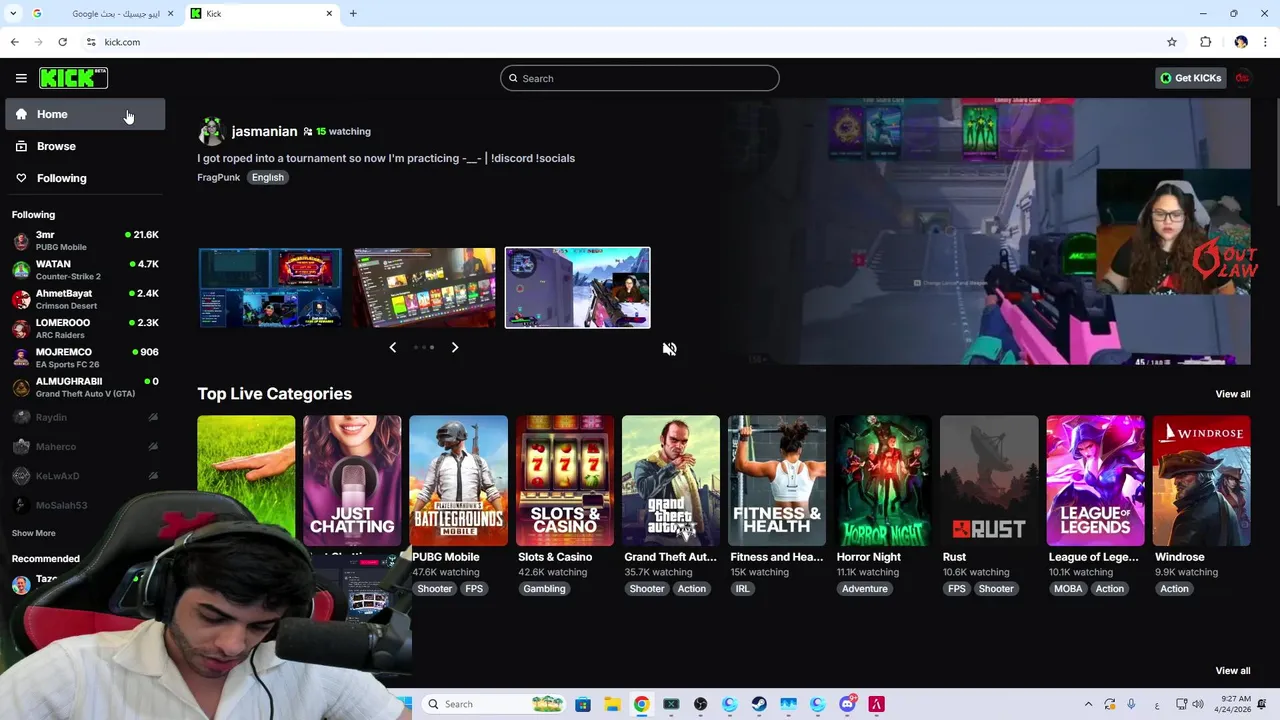
Task: Click the KICK logo
Action: pos(73,78)
